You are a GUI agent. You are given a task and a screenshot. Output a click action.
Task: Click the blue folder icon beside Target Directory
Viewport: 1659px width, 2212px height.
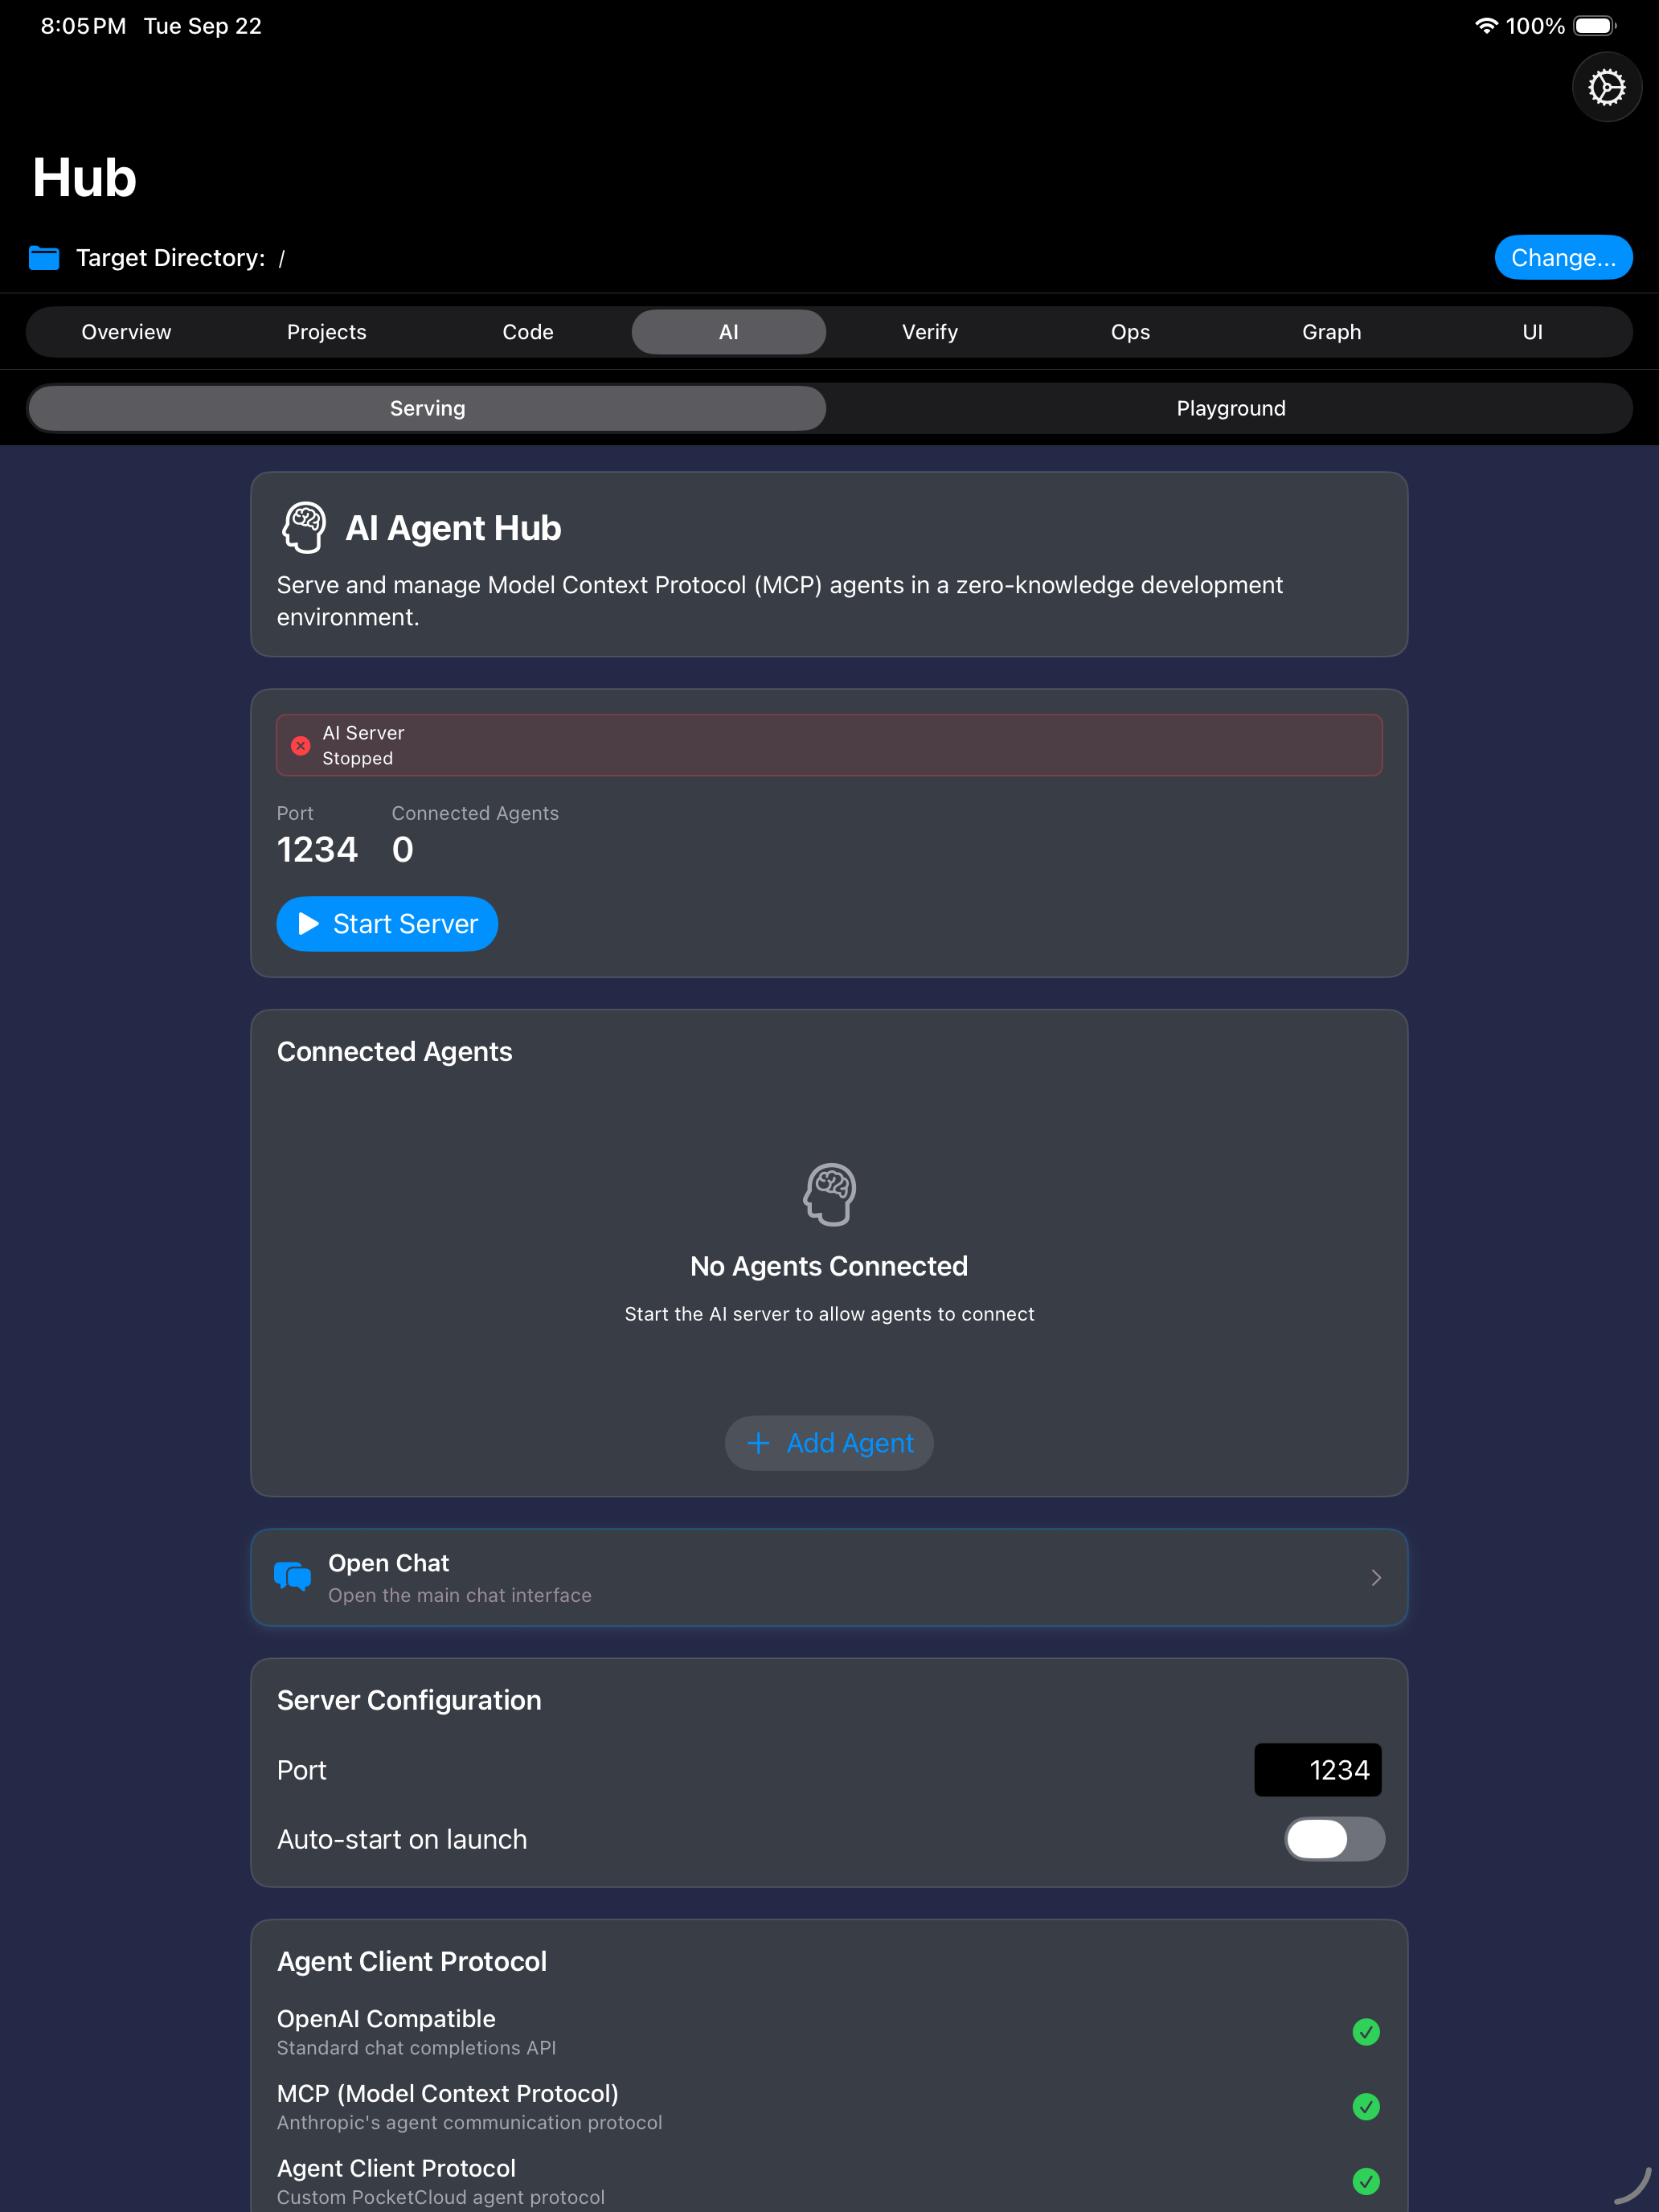coord(44,258)
